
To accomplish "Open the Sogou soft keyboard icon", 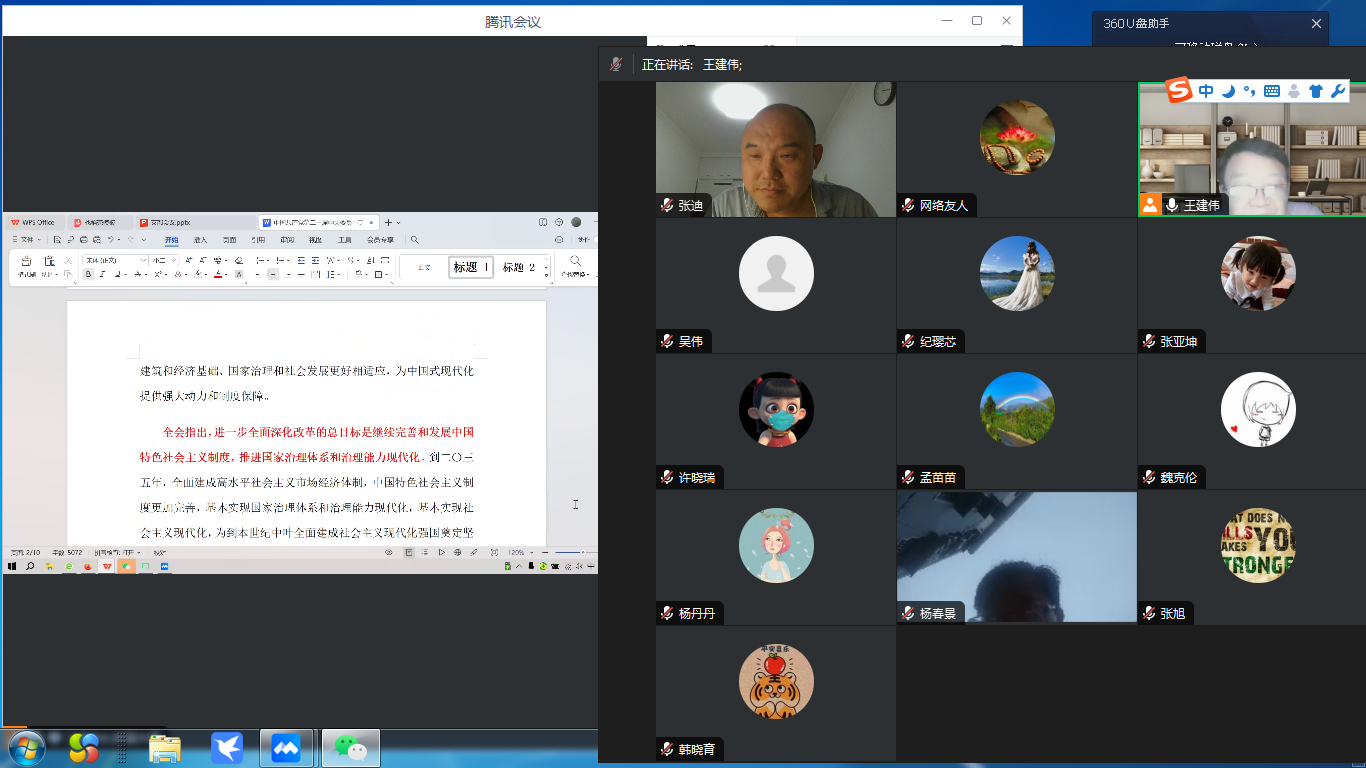I will tap(1272, 91).
